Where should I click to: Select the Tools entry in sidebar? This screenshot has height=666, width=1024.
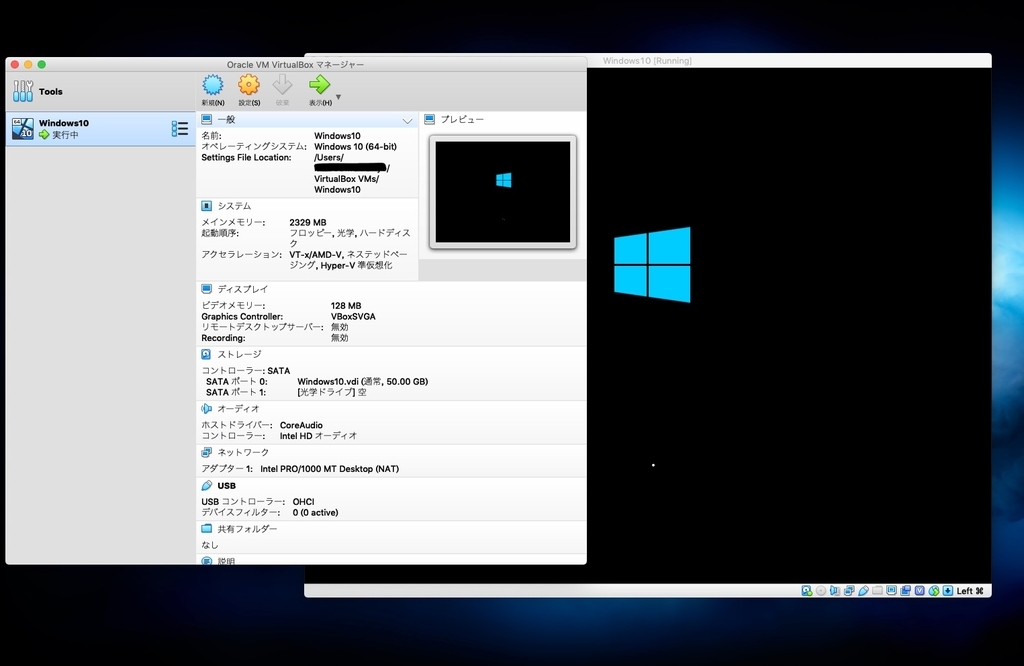click(x=101, y=91)
